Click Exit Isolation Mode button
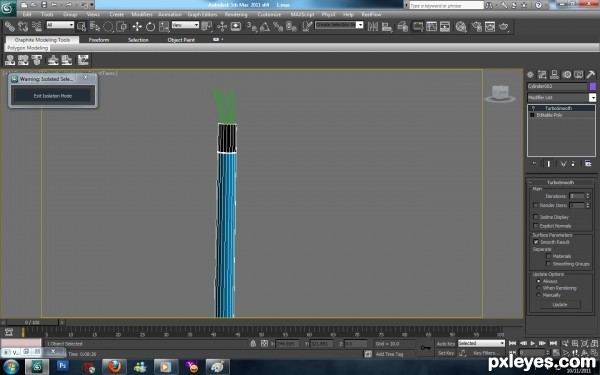 [53, 96]
